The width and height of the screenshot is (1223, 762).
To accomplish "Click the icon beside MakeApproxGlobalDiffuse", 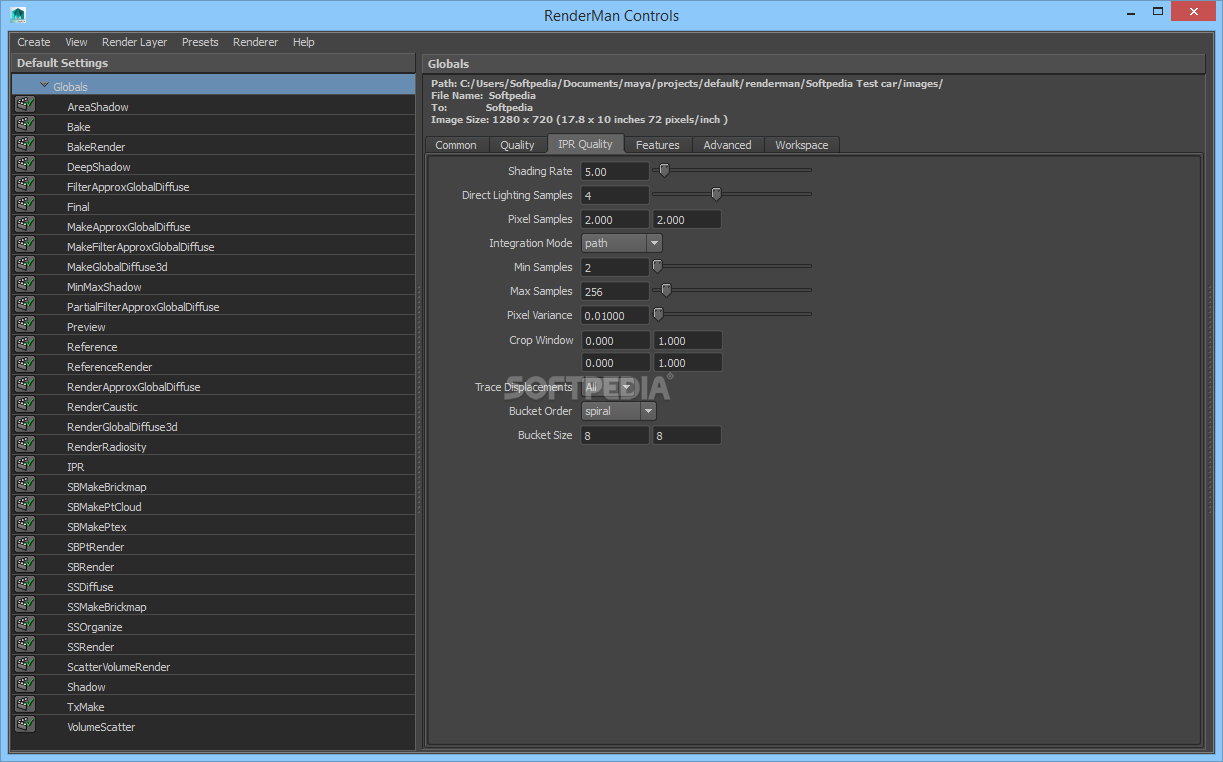I will click(25, 225).
